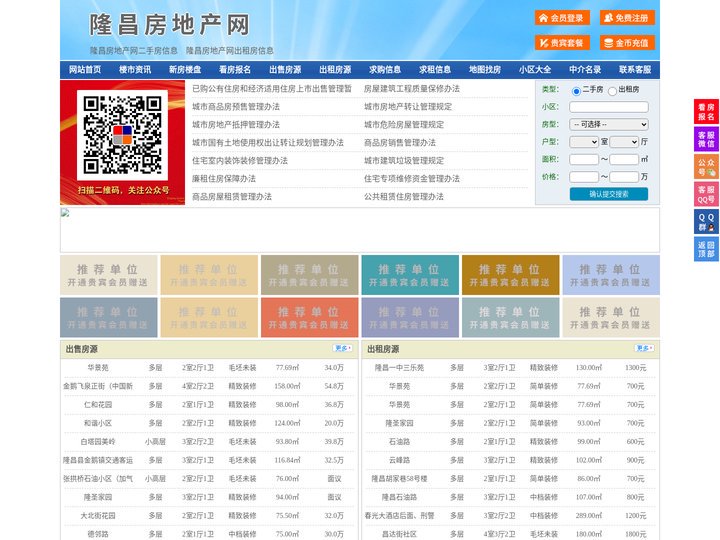The image size is (720, 540).
Task: Open 云峰路 rental listing
Action: pos(399,460)
